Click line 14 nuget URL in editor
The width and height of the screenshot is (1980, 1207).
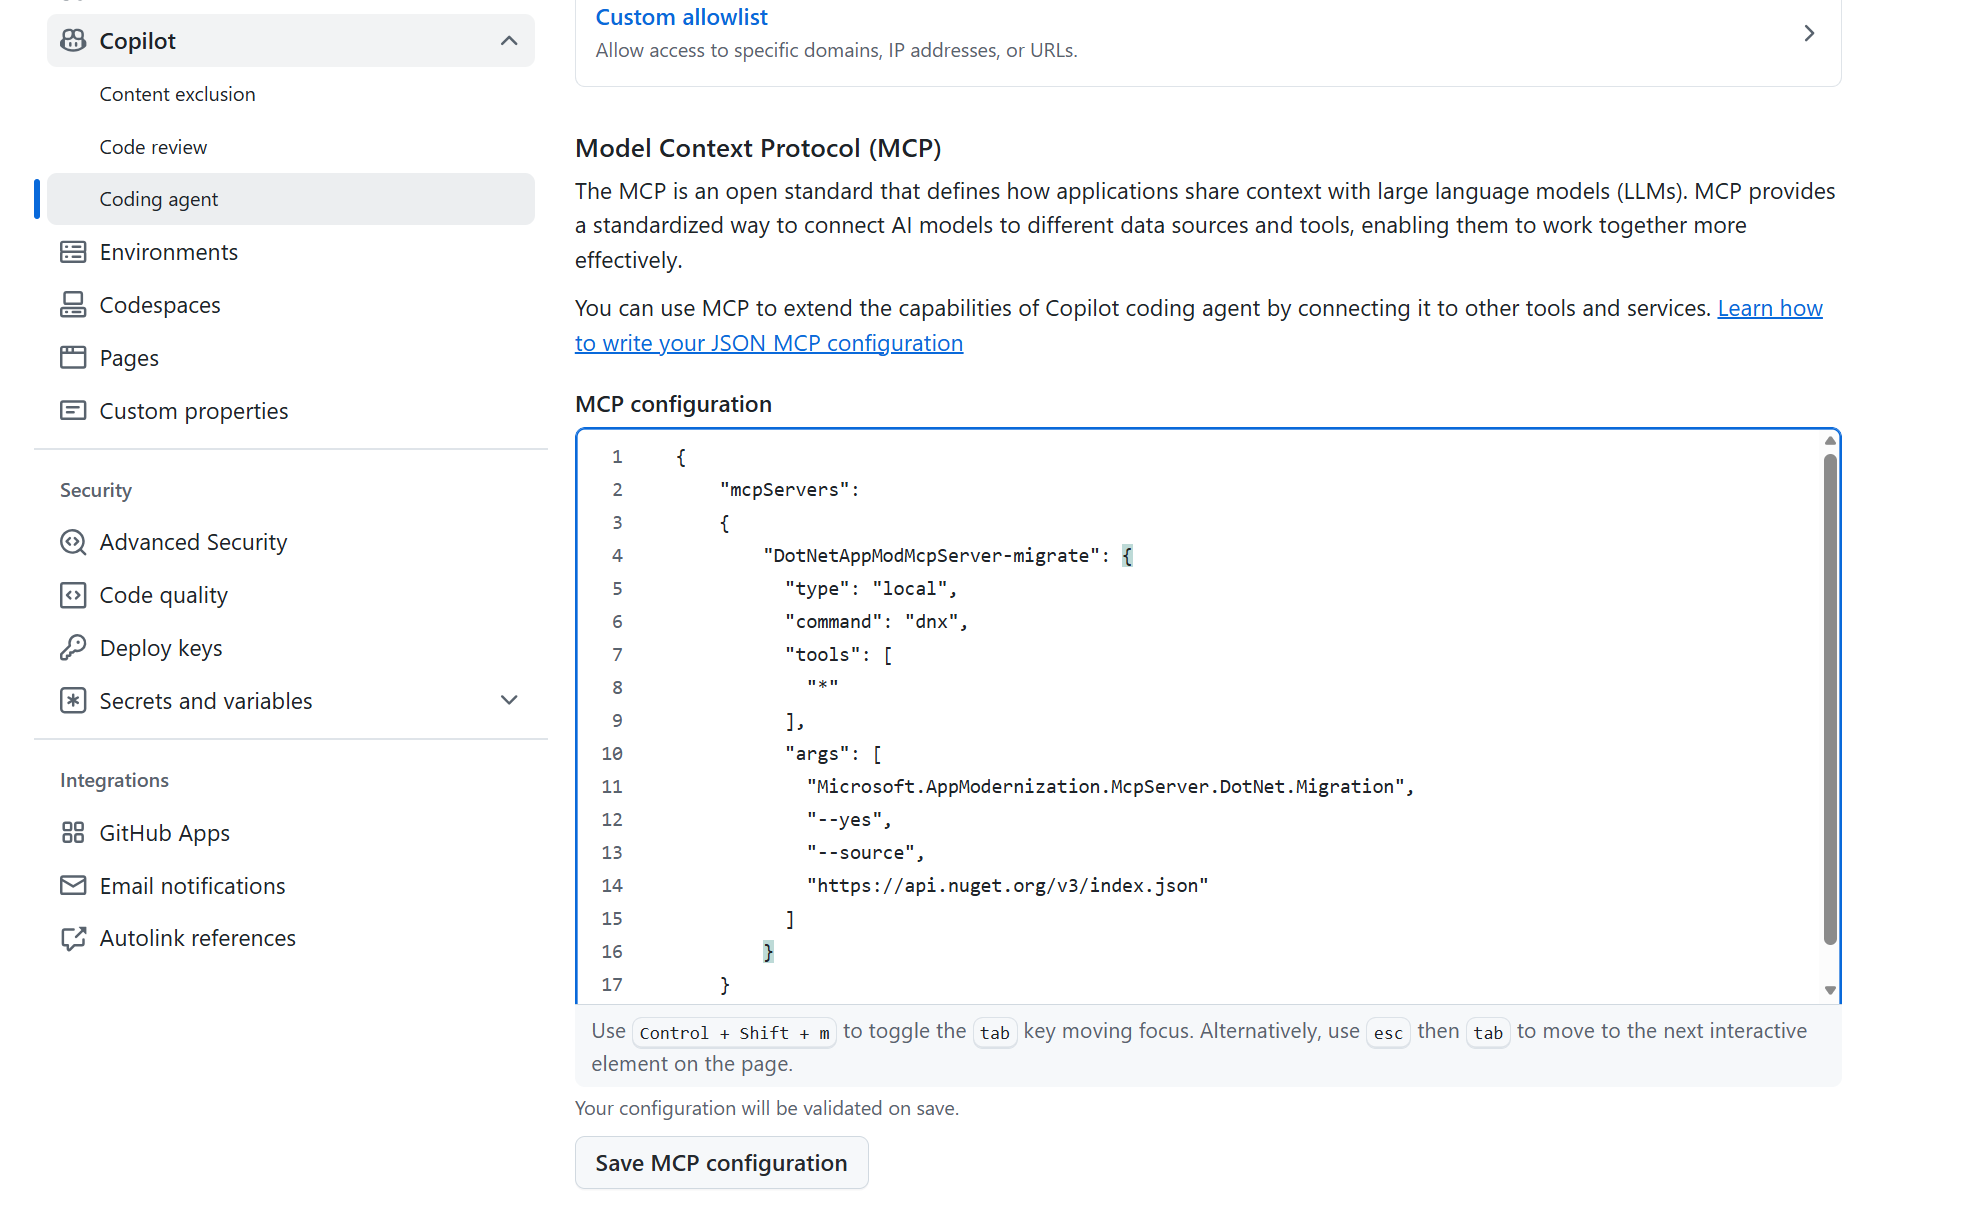coord(1007,886)
